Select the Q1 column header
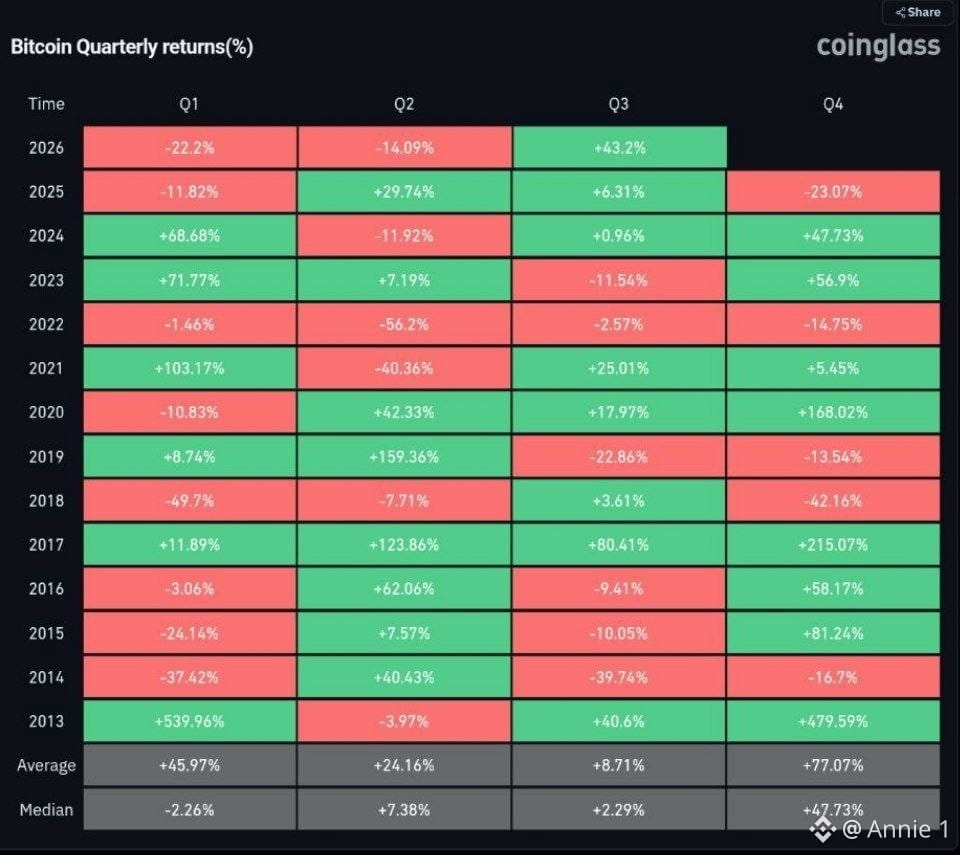 coord(189,104)
